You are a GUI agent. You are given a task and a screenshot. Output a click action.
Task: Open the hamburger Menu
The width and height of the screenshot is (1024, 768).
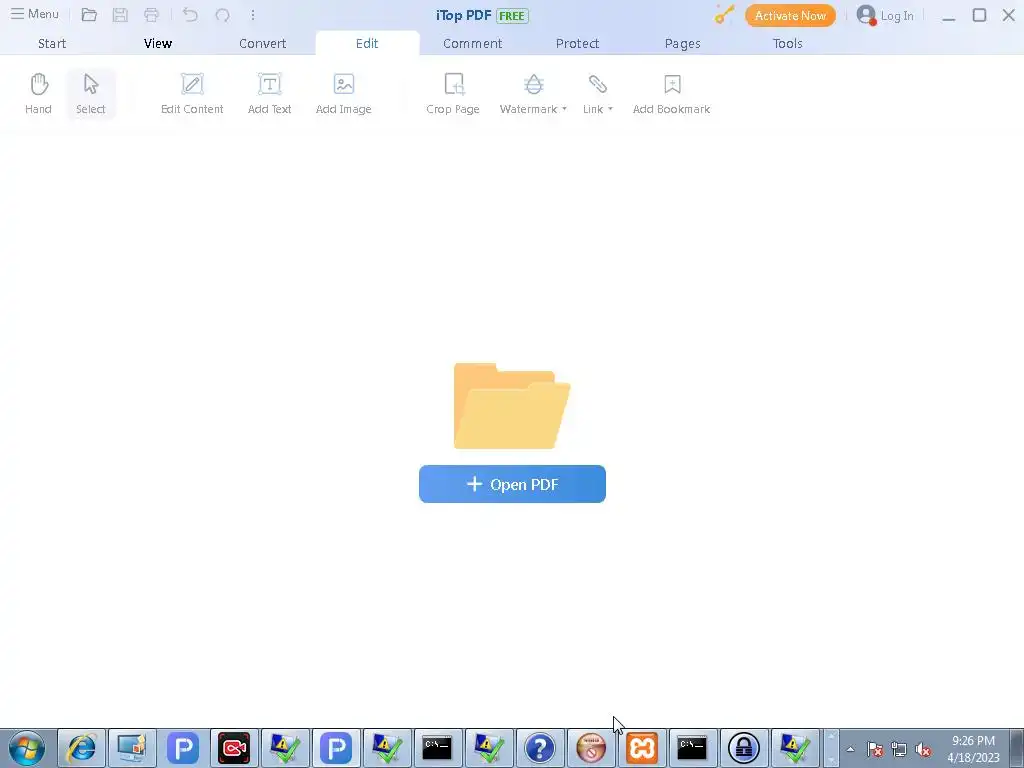tap(35, 14)
